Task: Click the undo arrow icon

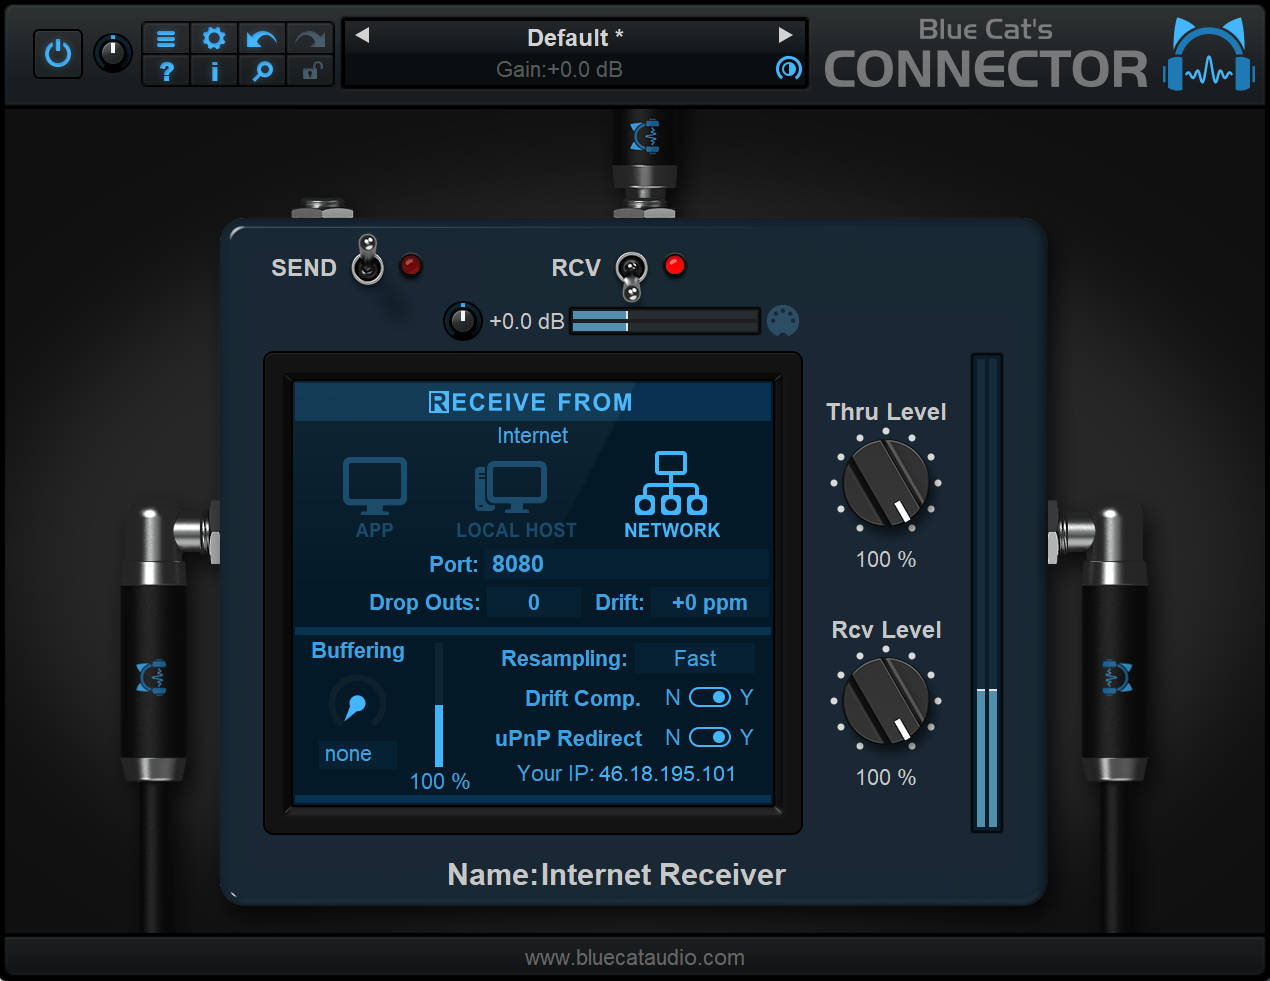Action: [x=261, y=38]
